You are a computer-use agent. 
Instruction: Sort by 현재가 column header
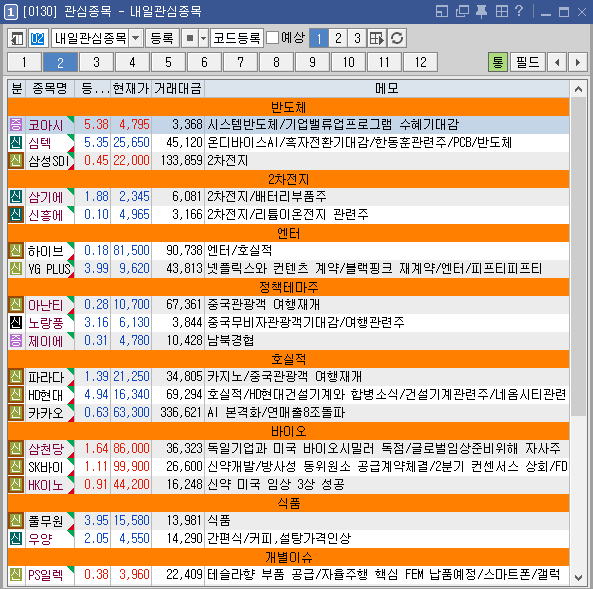(x=131, y=89)
